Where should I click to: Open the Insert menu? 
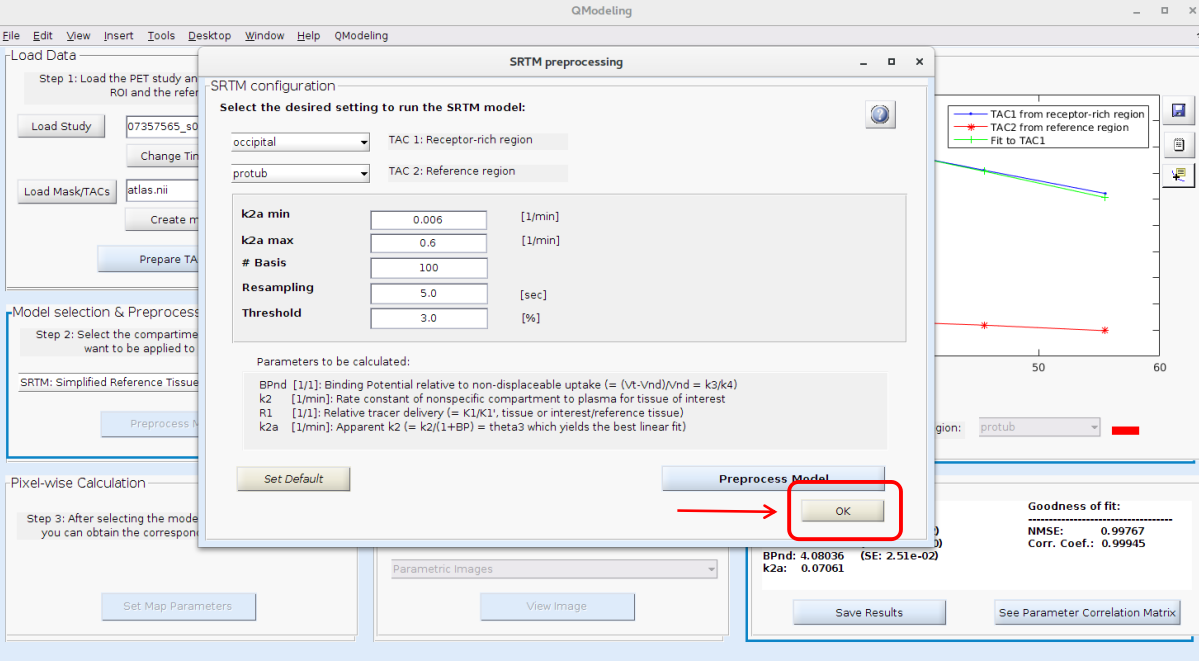118,36
